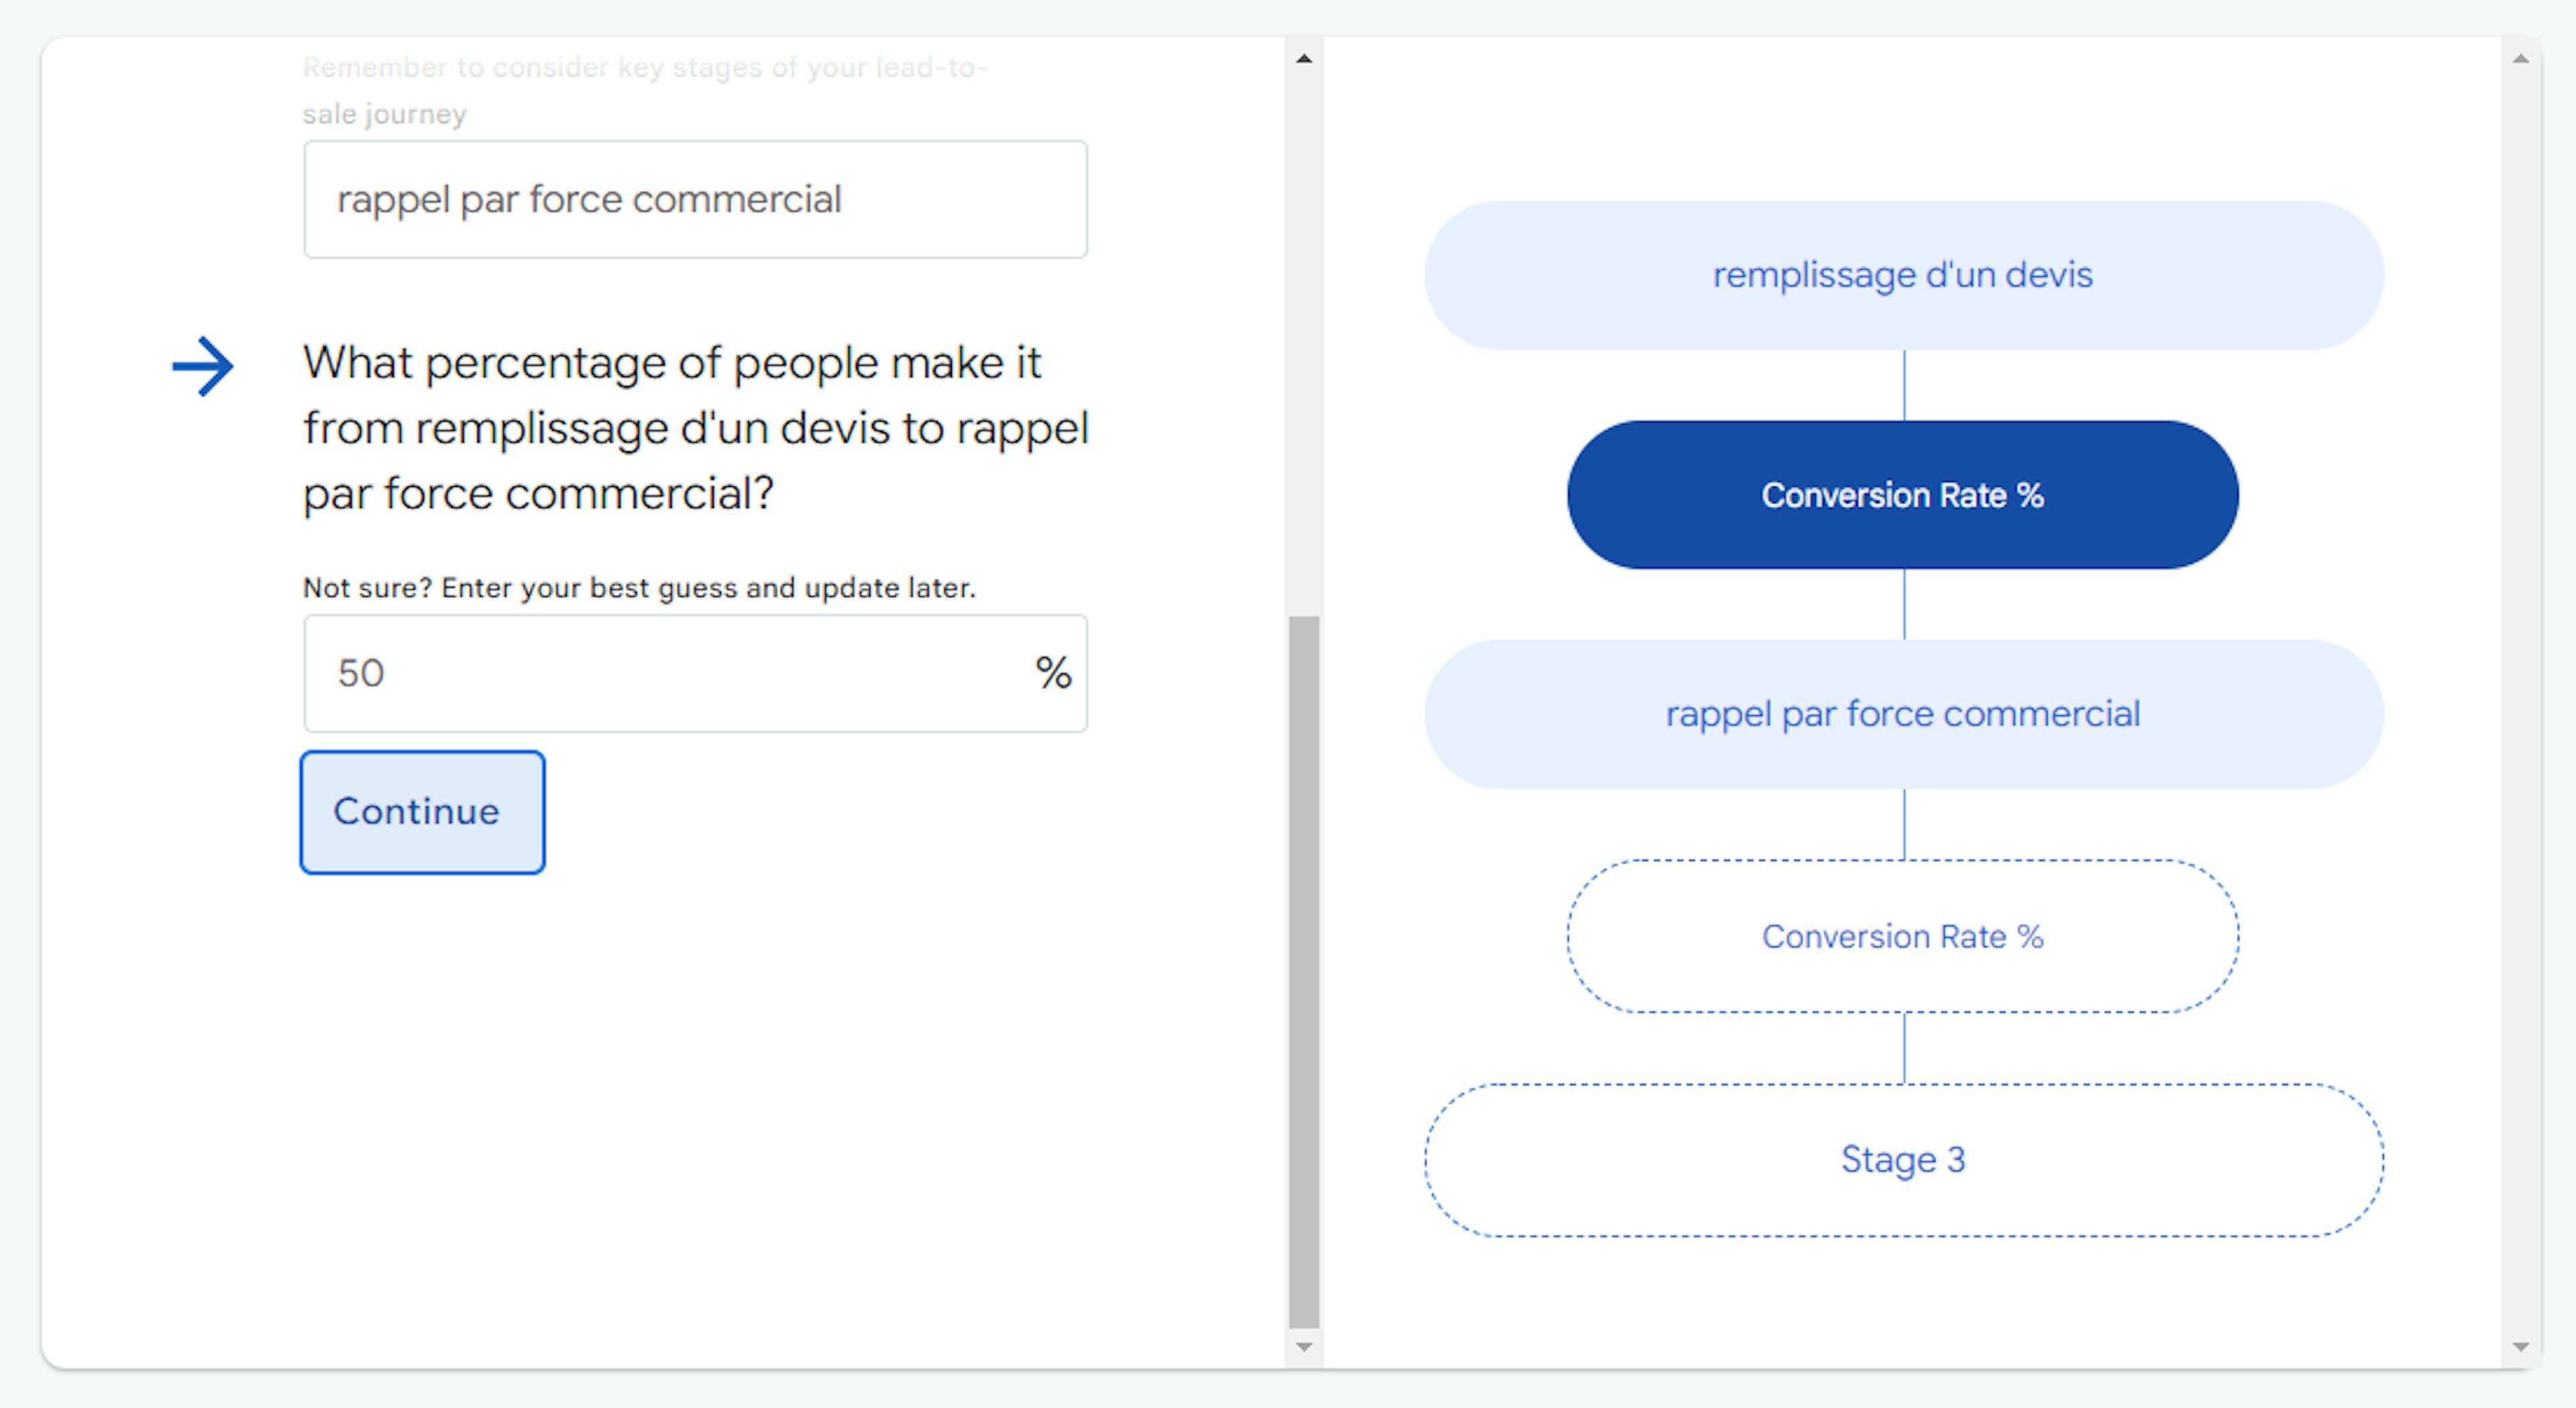Click the percent sign in the rate field
Viewport: 2576px width, 1408px height.
[x=1053, y=673]
